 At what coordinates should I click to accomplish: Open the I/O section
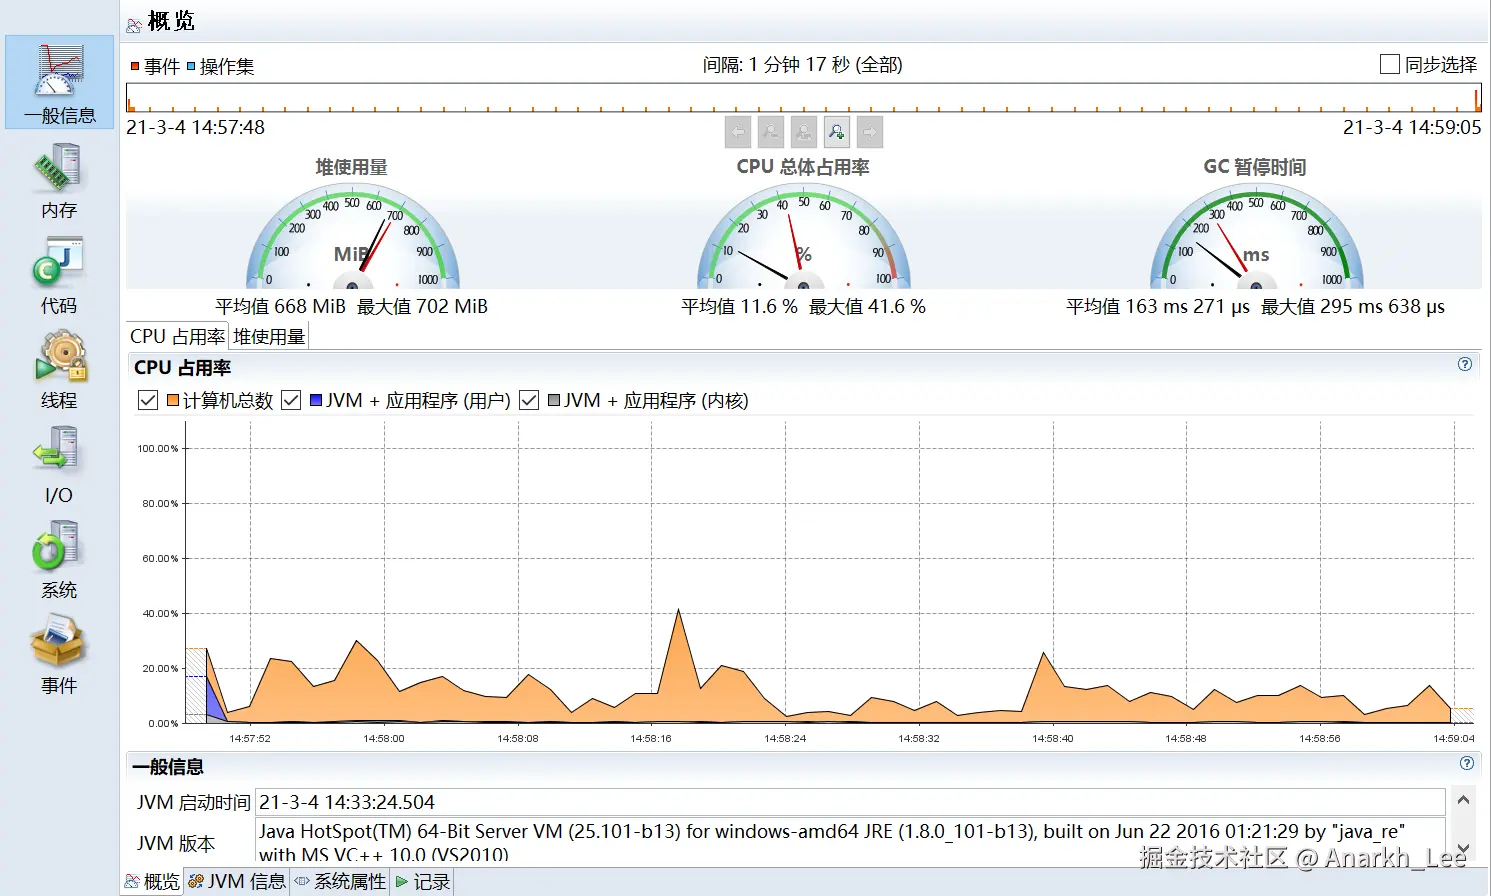59,466
